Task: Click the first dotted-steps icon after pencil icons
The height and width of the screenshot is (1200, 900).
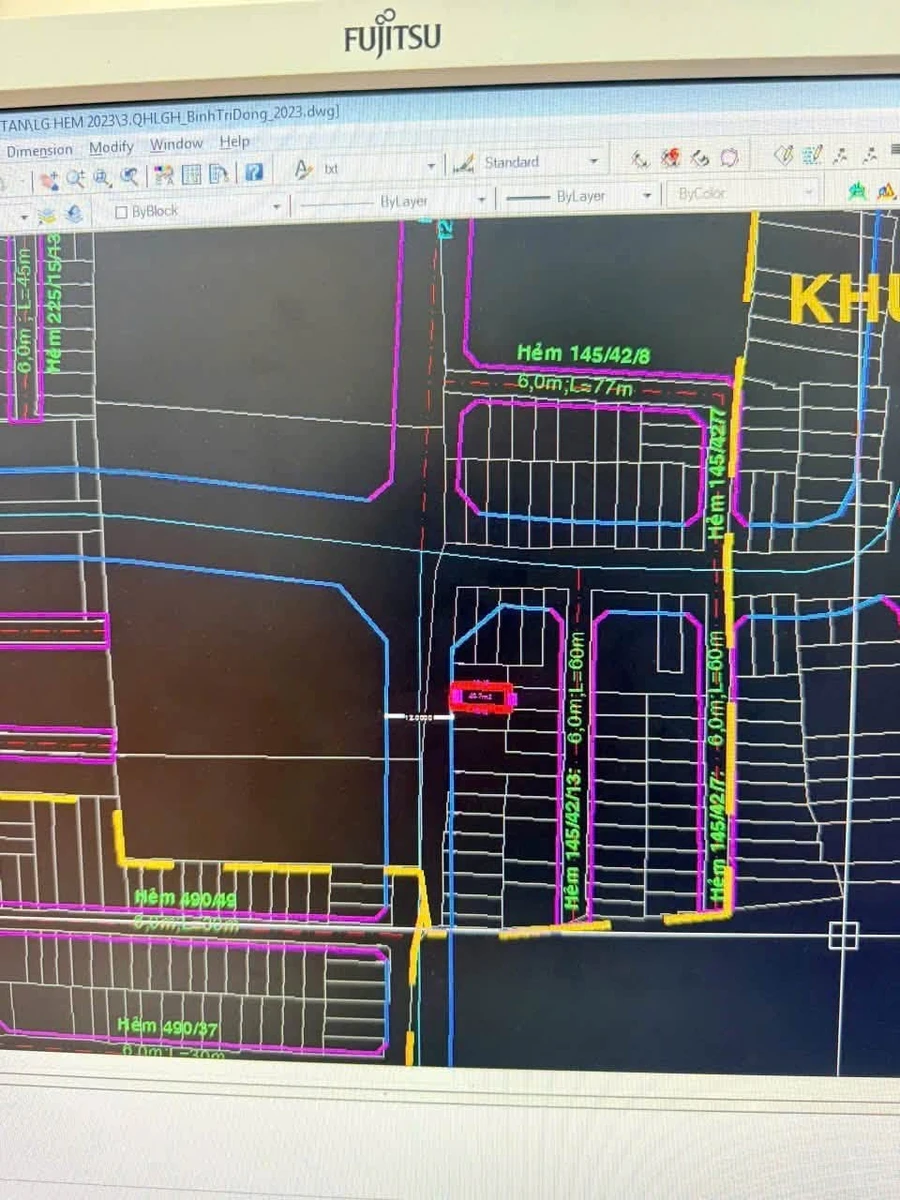Action: 840,155
